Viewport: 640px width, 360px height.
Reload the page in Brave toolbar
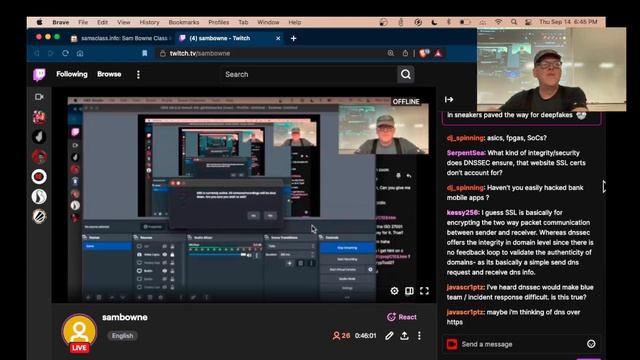tap(65, 53)
